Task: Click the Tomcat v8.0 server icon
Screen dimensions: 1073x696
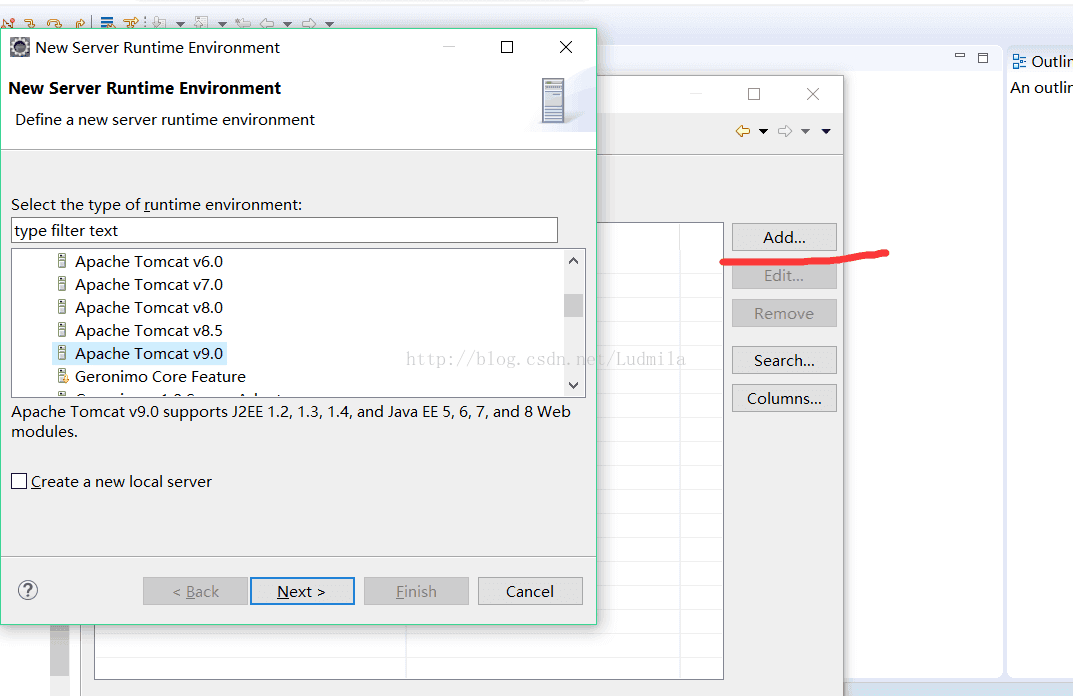Action: point(62,307)
